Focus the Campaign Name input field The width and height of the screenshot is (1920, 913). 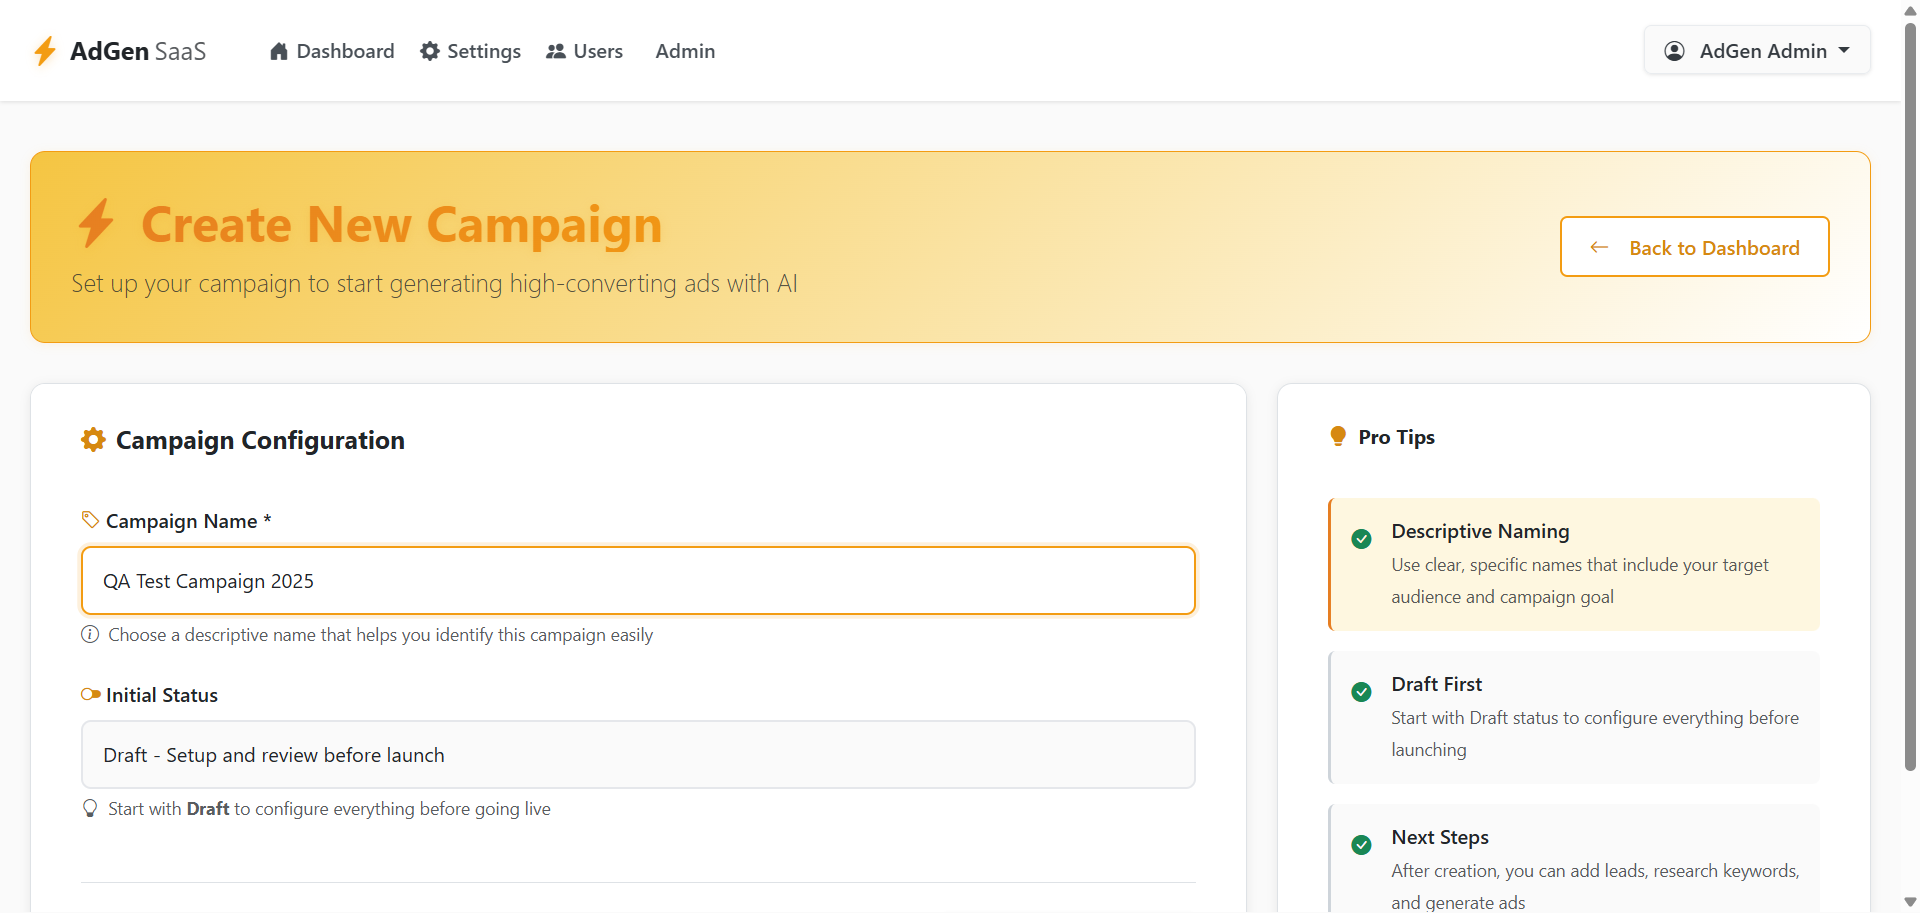click(x=638, y=581)
